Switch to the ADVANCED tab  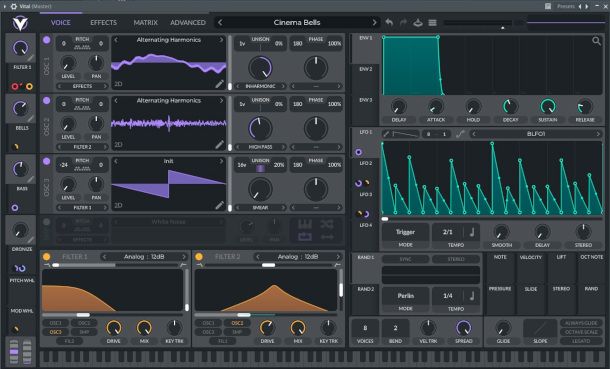pos(188,23)
